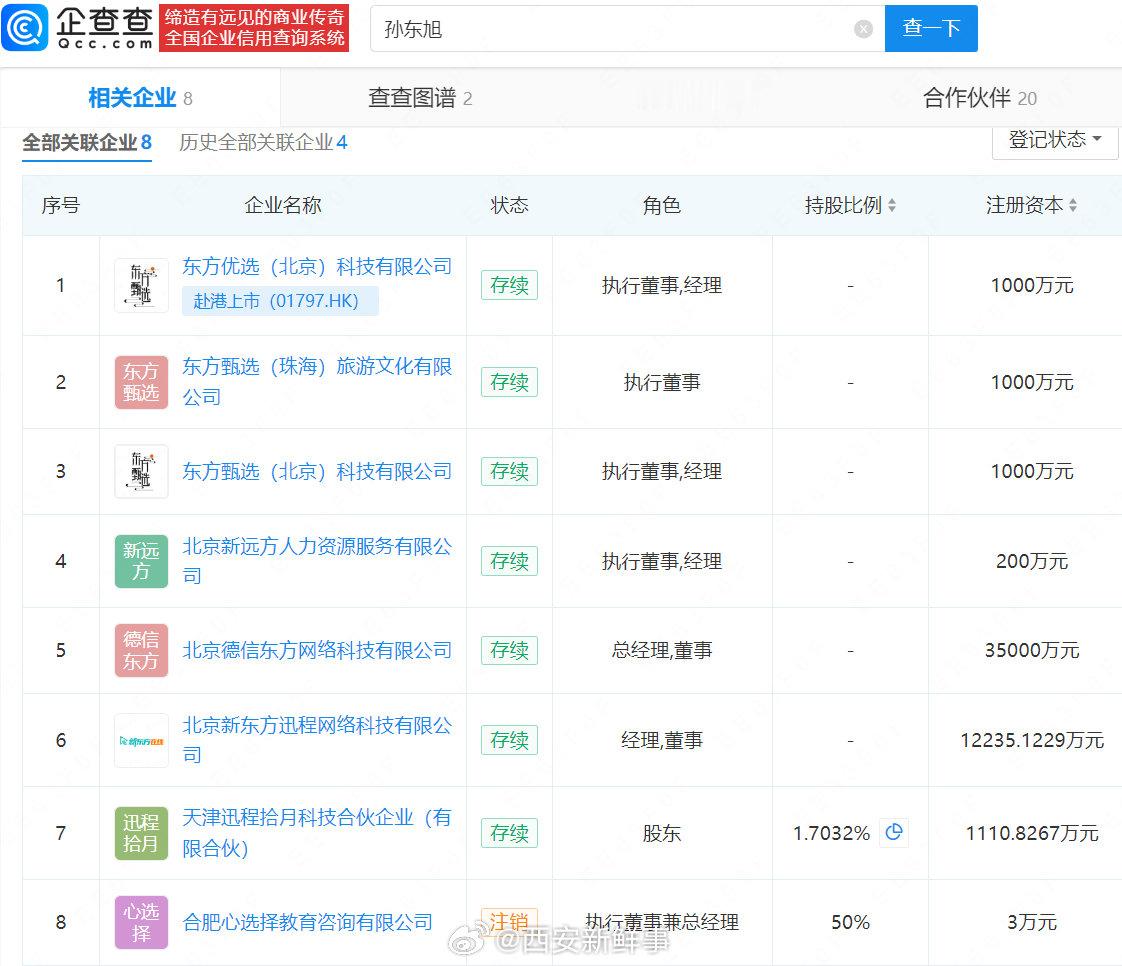This screenshot has width=1122, height=966.
Task: Open link 北京德信东方网络科技有限公司
Action: [317, 650]
